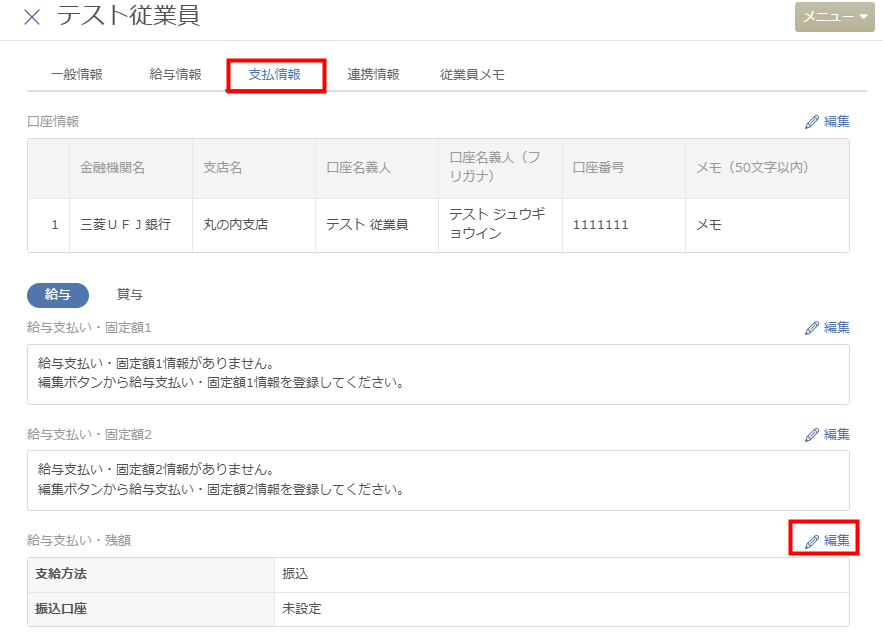Click account number 1111111 in table
883x642 pixels.
coord(600,225)
